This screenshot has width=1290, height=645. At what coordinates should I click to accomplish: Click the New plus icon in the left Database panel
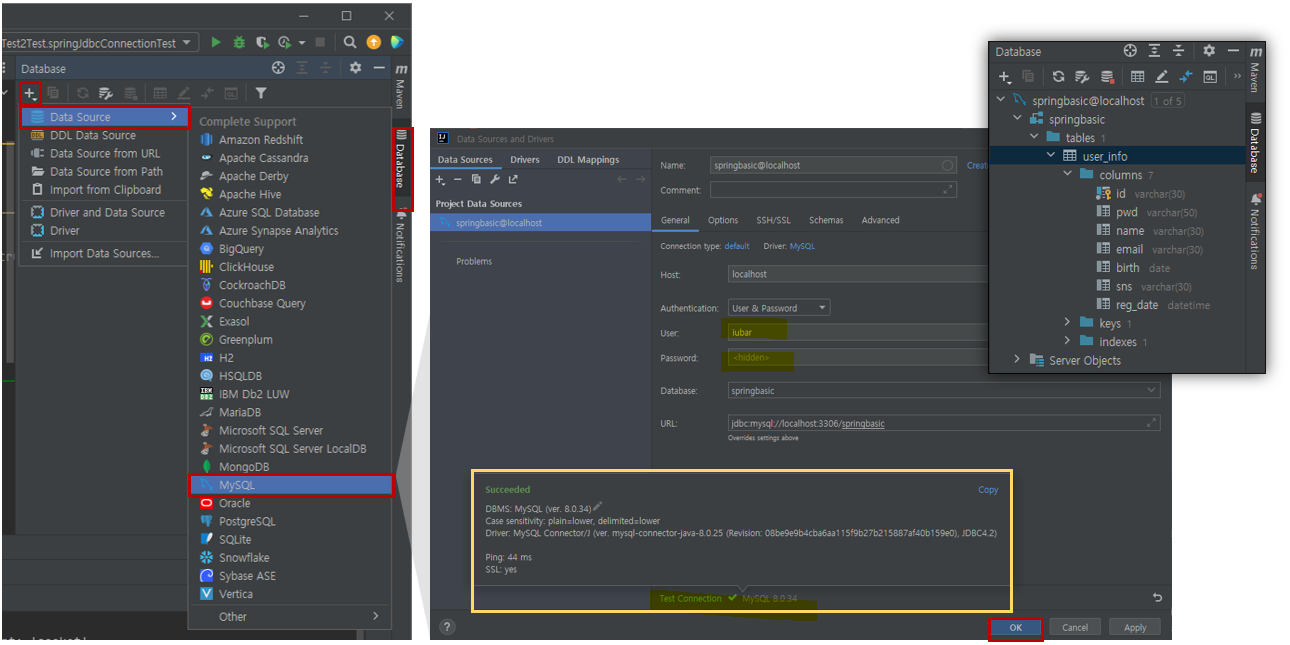[31, 94]
